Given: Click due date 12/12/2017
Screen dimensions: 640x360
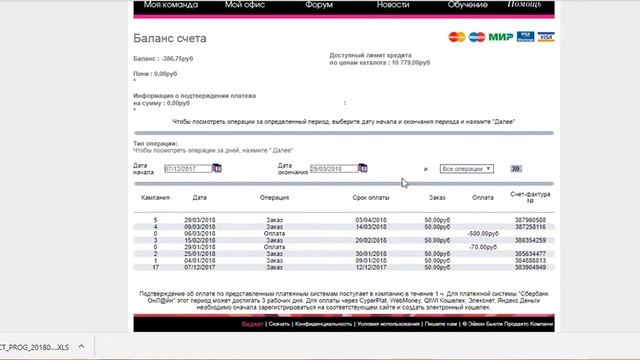Looking at the screenshot, I should point(371,267).
